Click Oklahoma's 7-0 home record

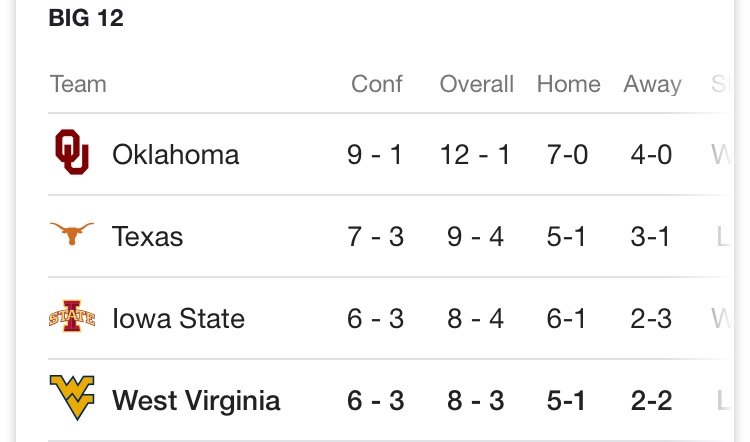coord(568,155)
